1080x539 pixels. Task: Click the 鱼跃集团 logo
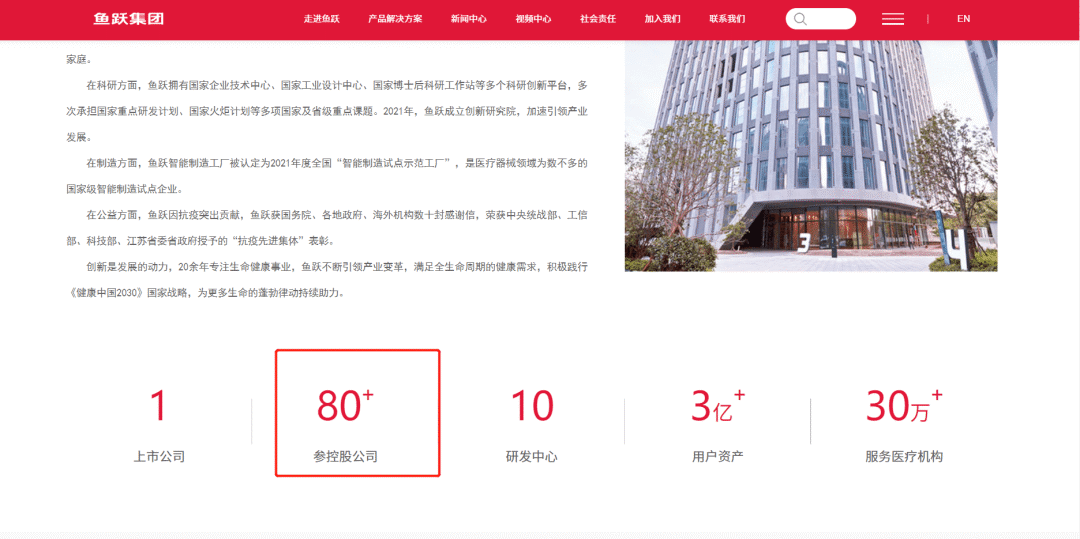(128, 18)
